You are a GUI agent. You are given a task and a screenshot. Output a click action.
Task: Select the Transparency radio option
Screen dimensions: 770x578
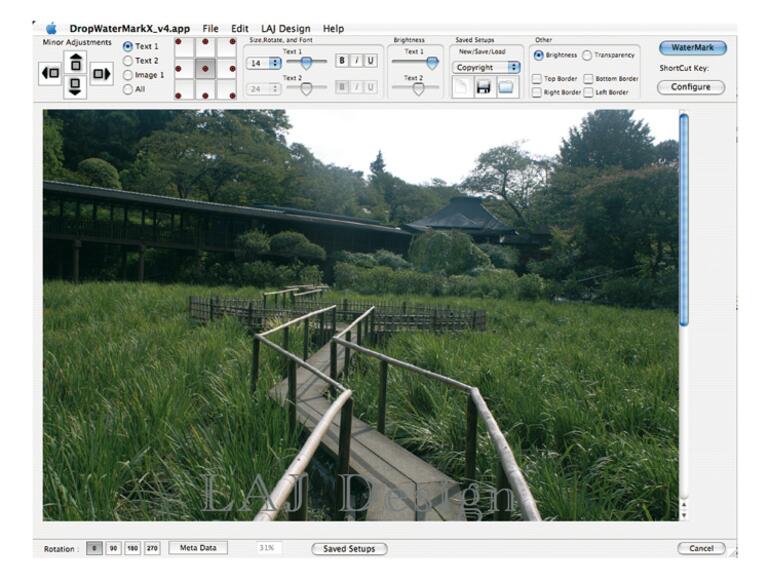tap(587, 55)
